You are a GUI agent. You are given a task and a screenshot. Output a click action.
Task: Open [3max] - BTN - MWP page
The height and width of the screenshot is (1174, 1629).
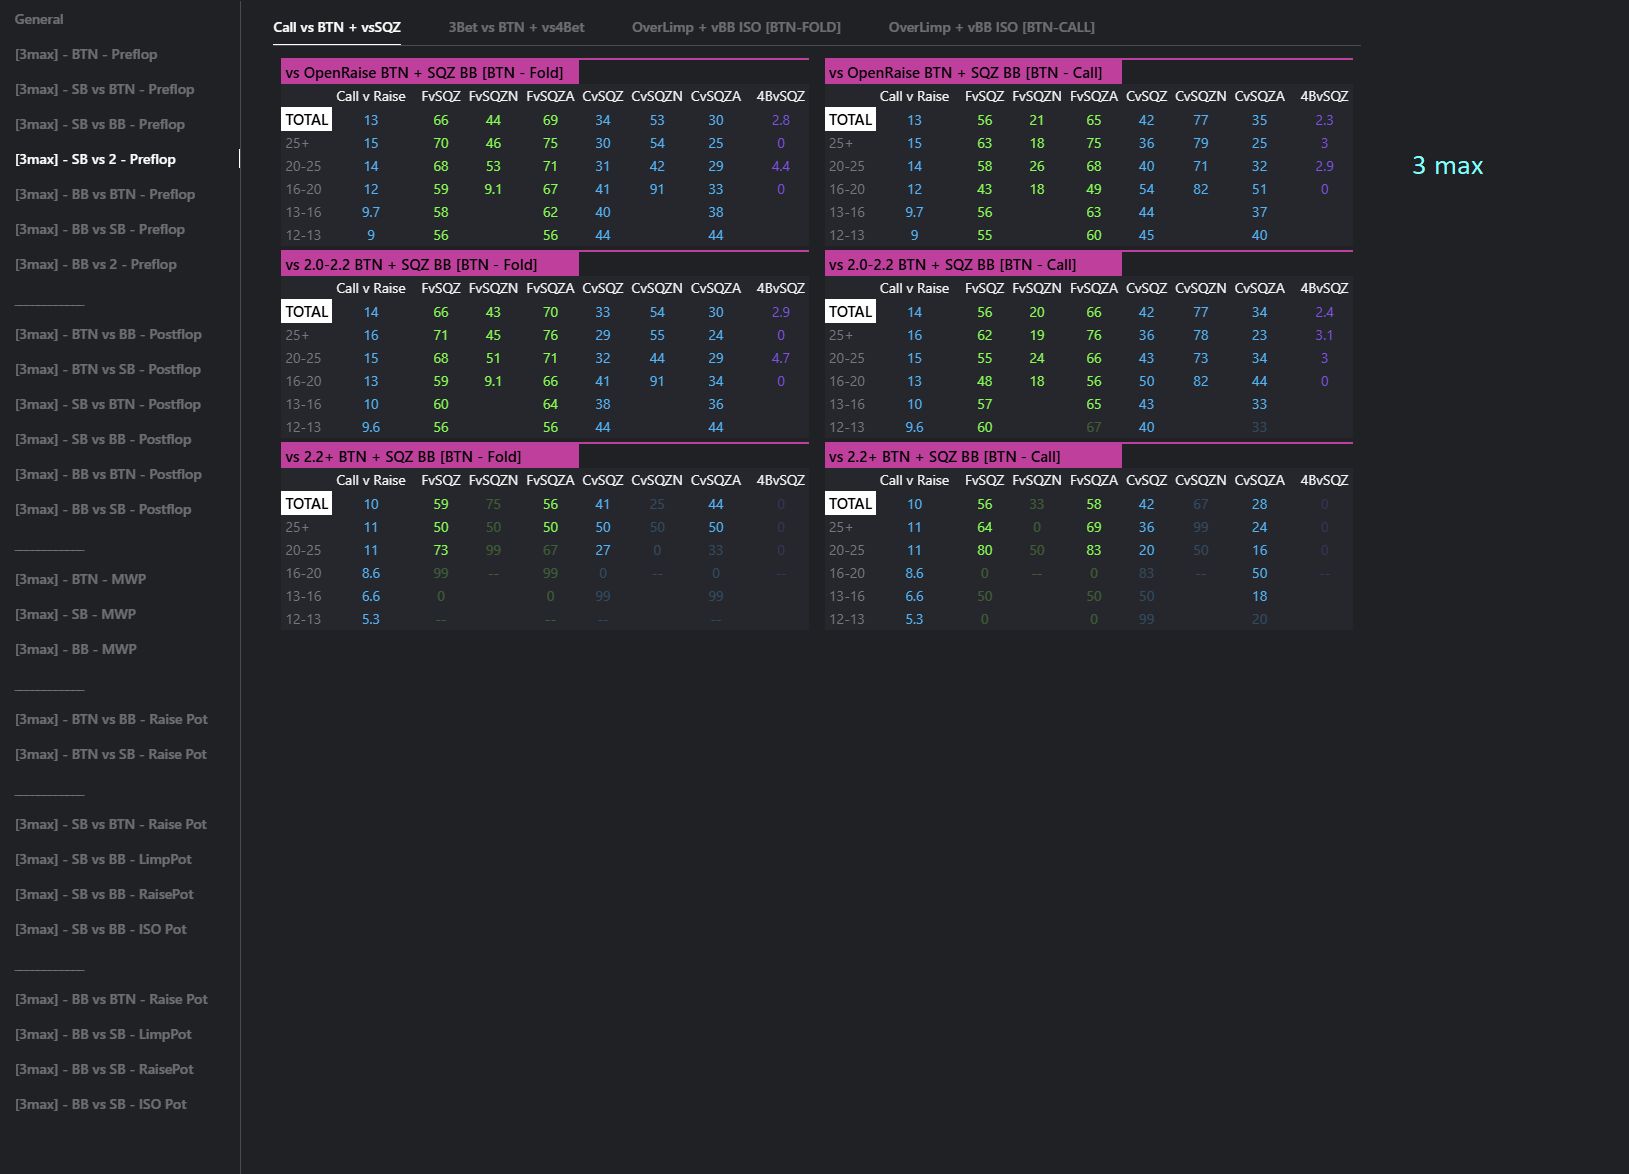point(80,579)
